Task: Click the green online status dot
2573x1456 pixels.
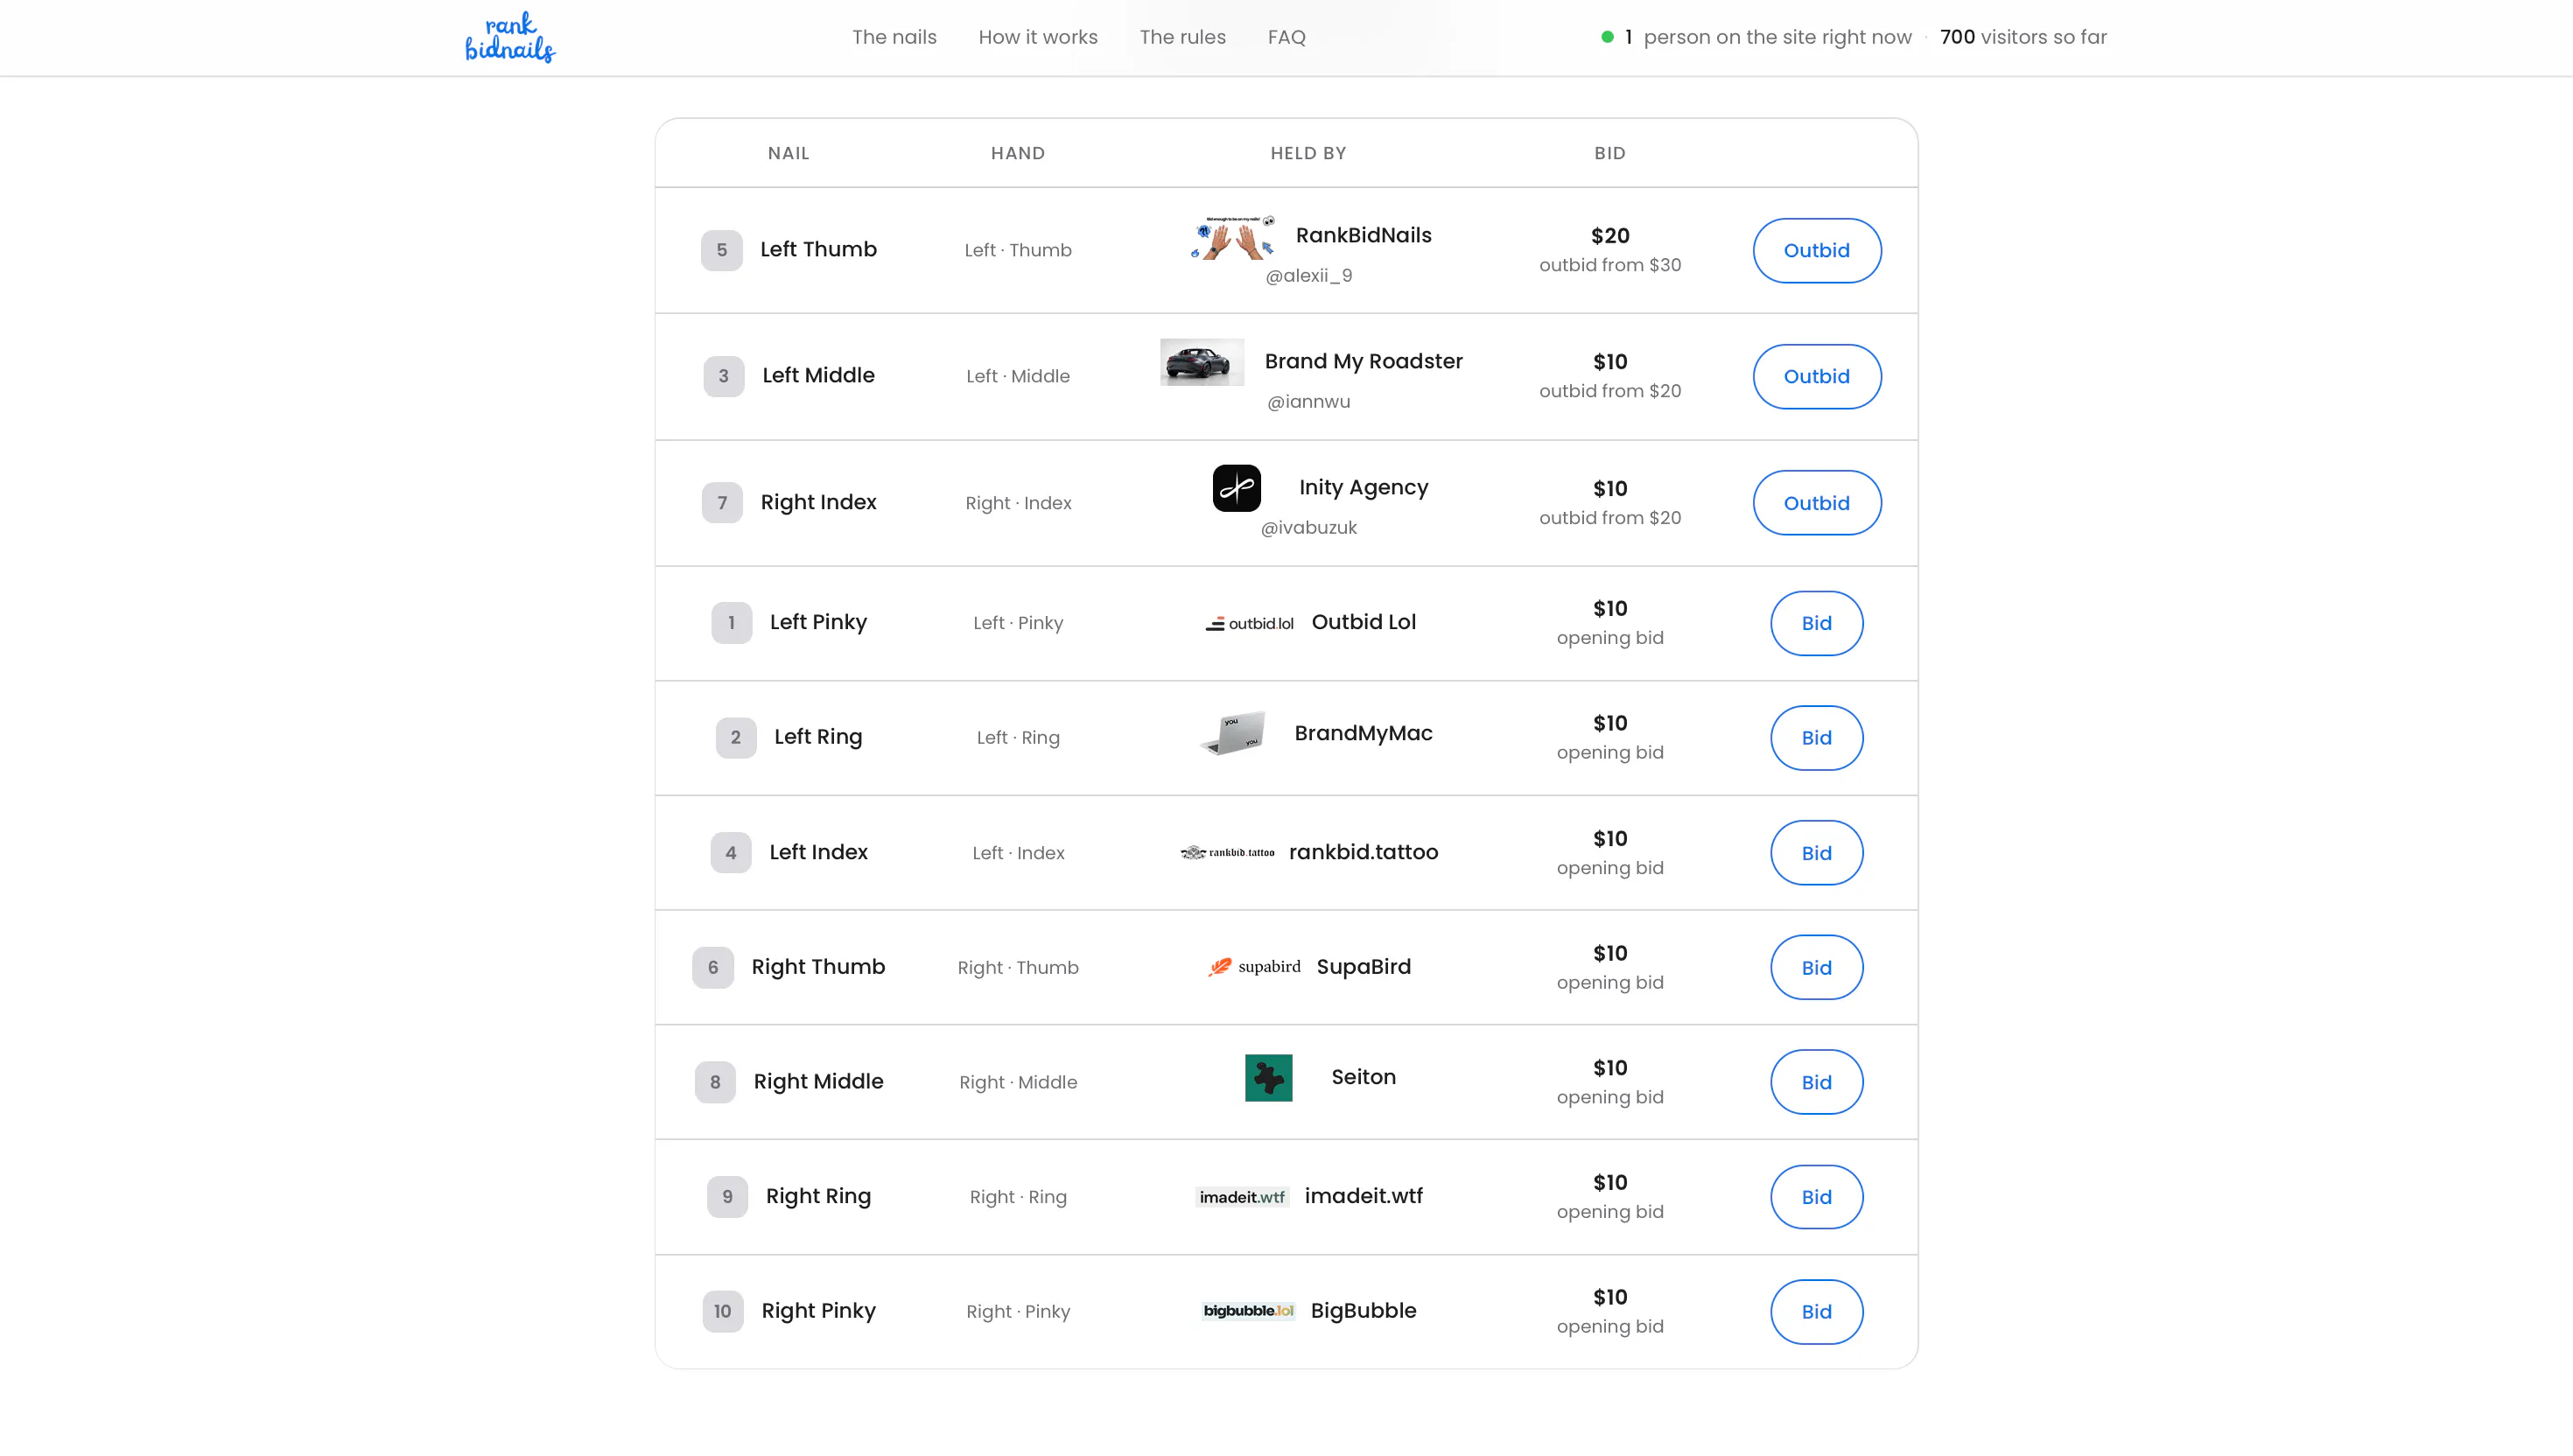Action: click(x=1607, y=37)
